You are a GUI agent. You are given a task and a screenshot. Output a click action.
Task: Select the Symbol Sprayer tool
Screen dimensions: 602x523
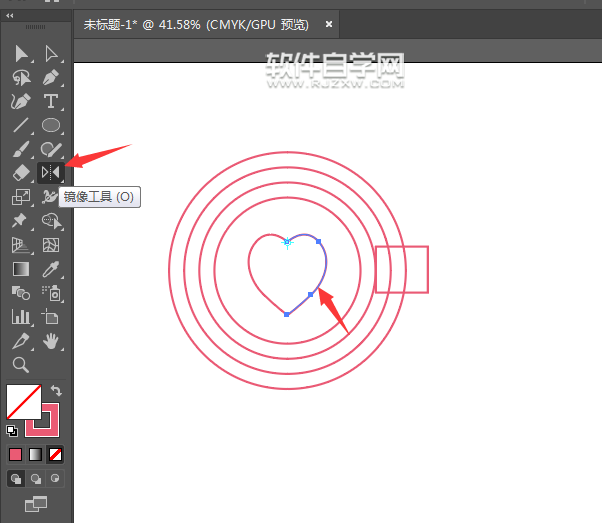click(51, 293)
